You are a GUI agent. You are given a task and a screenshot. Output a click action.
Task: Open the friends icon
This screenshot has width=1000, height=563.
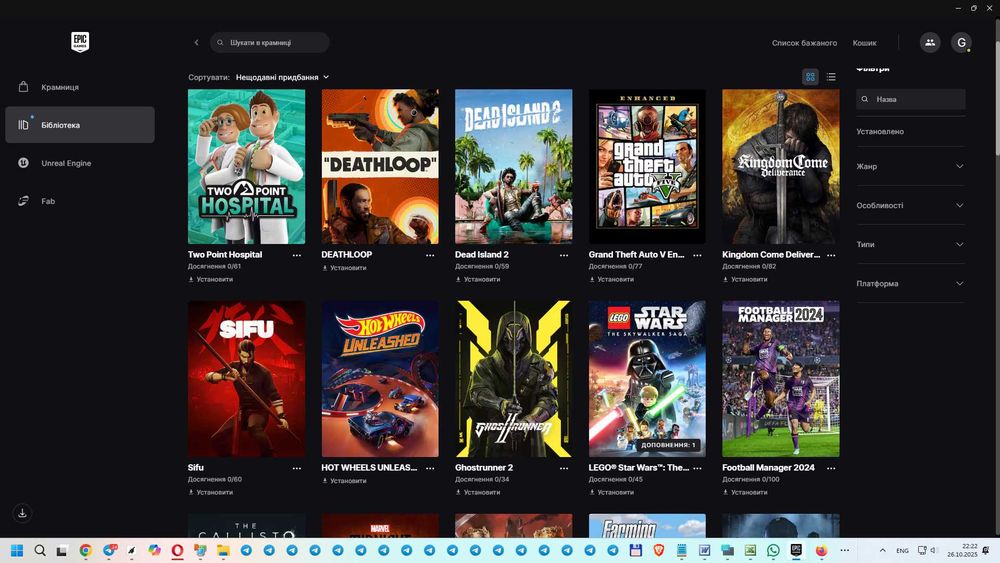[930, 43]
